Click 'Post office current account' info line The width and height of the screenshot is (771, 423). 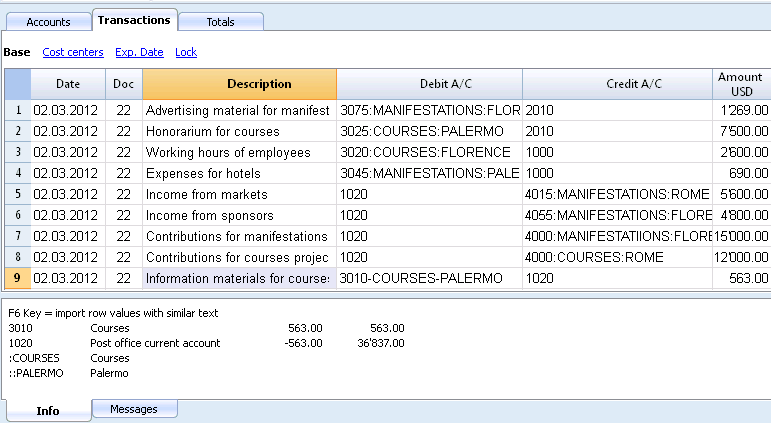[x=155, y=343]
